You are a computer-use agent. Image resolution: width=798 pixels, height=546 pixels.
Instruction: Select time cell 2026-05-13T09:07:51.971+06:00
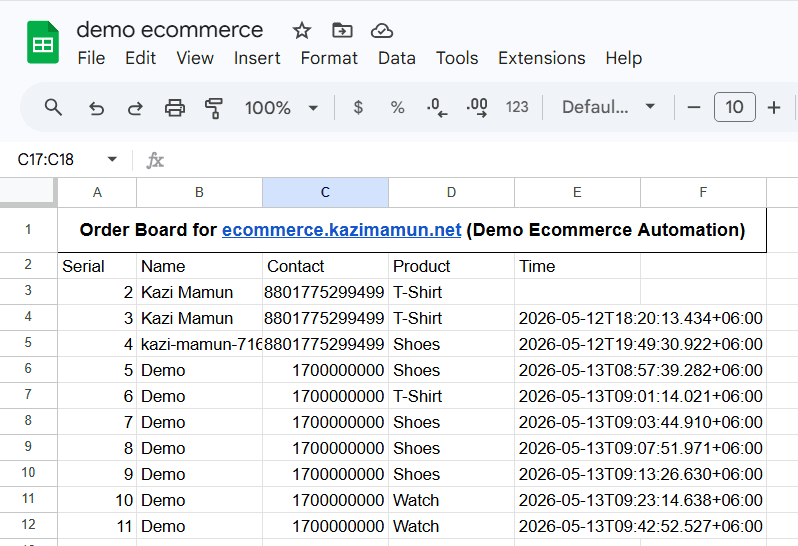click(640, 448)
